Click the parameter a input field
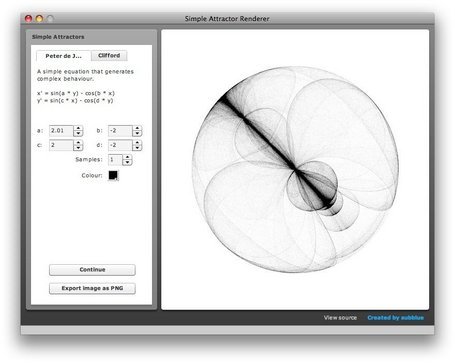This screenshot has width=455, height=363. point(61,131)
